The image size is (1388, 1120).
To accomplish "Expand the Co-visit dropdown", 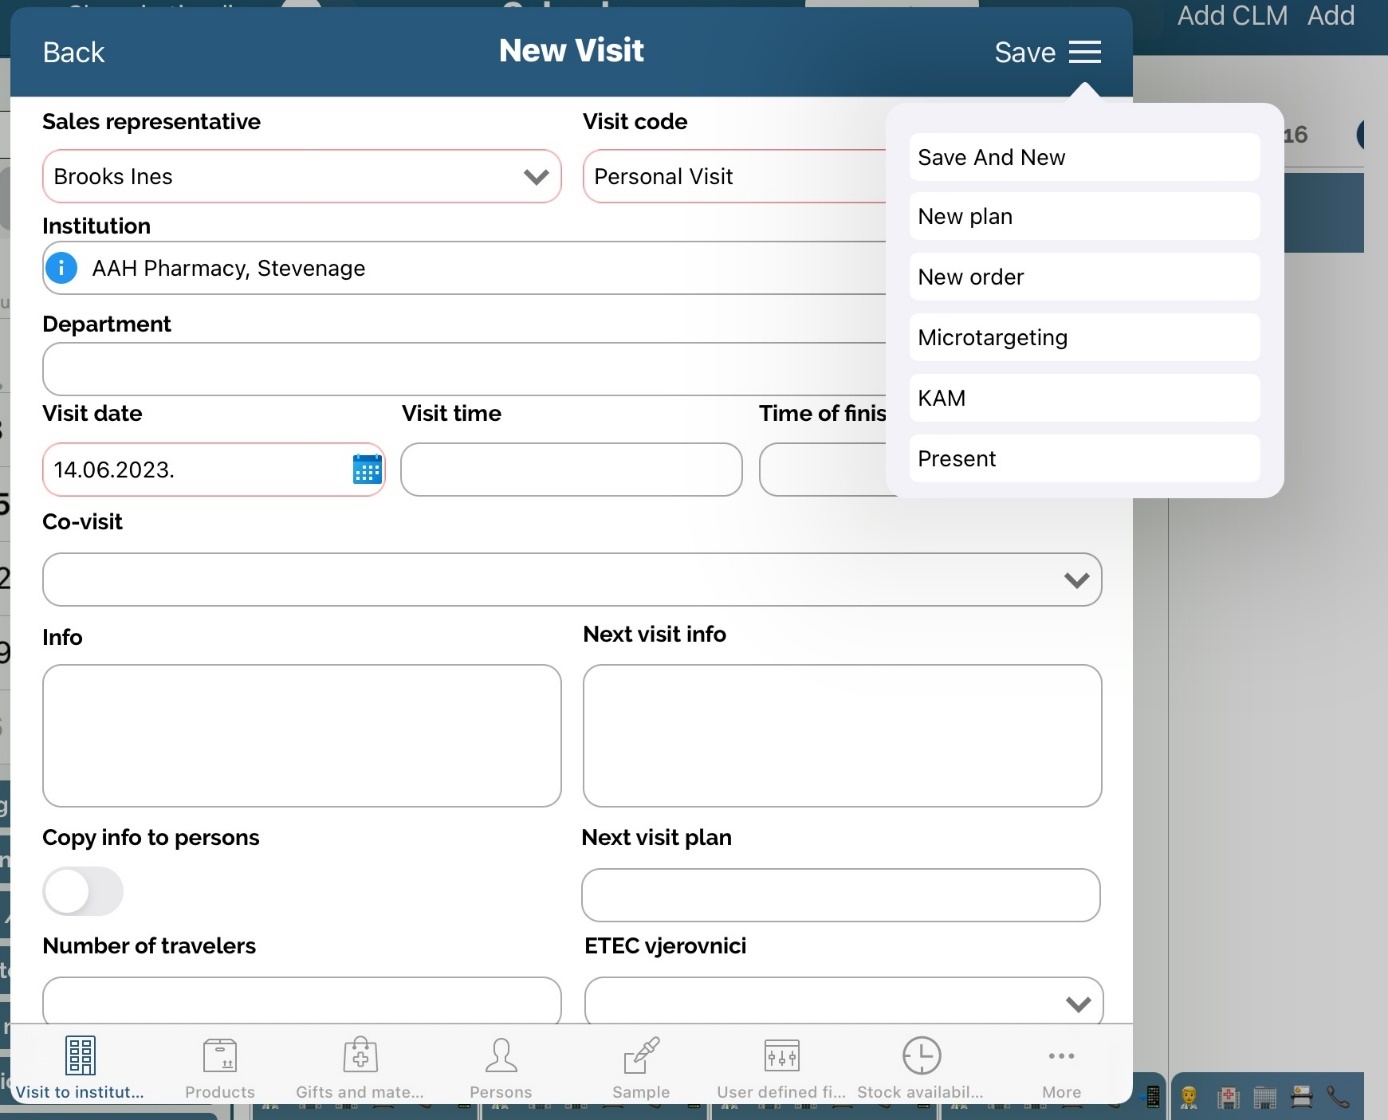I will point(1076,580).
